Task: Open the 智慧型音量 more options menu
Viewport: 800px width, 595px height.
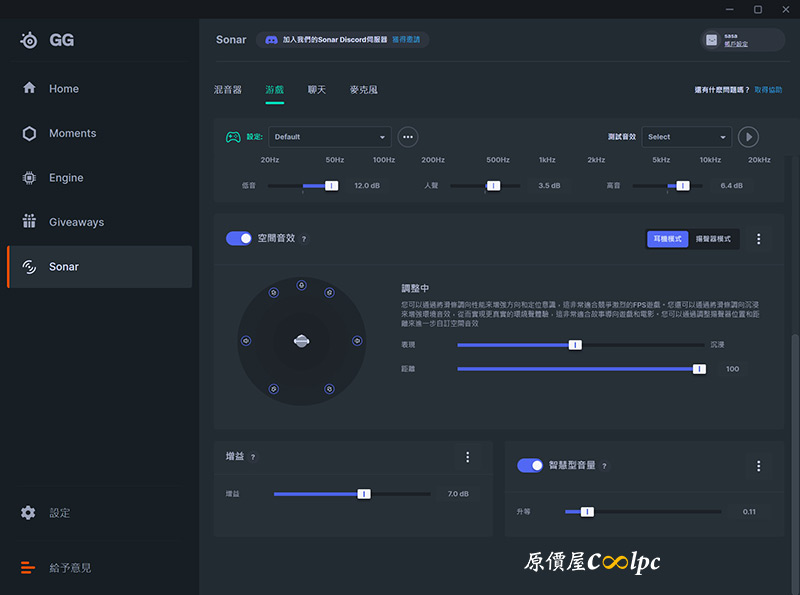Action: click(x=758, y=466)
